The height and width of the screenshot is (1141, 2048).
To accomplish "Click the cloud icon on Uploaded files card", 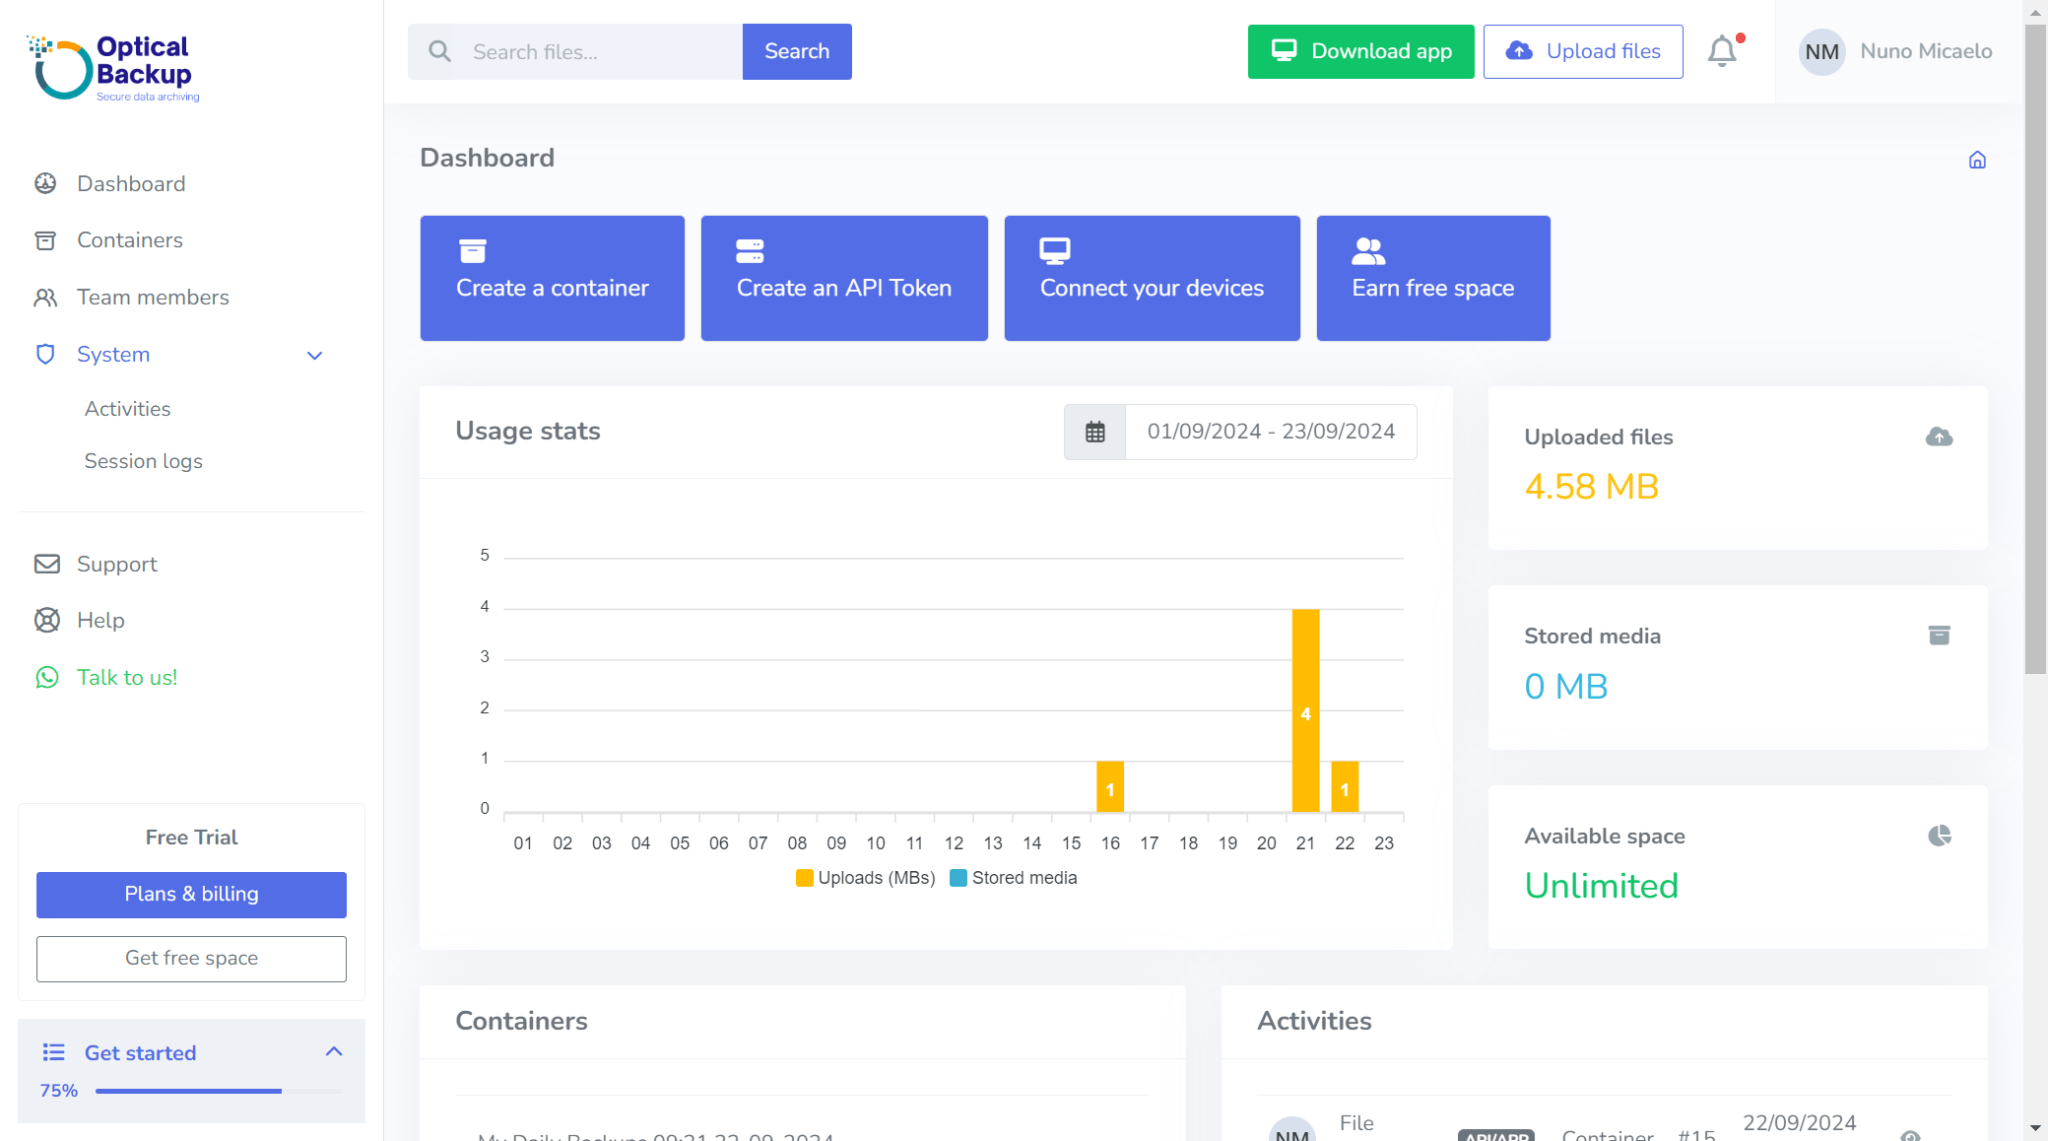I will (x=1938, y=437).
